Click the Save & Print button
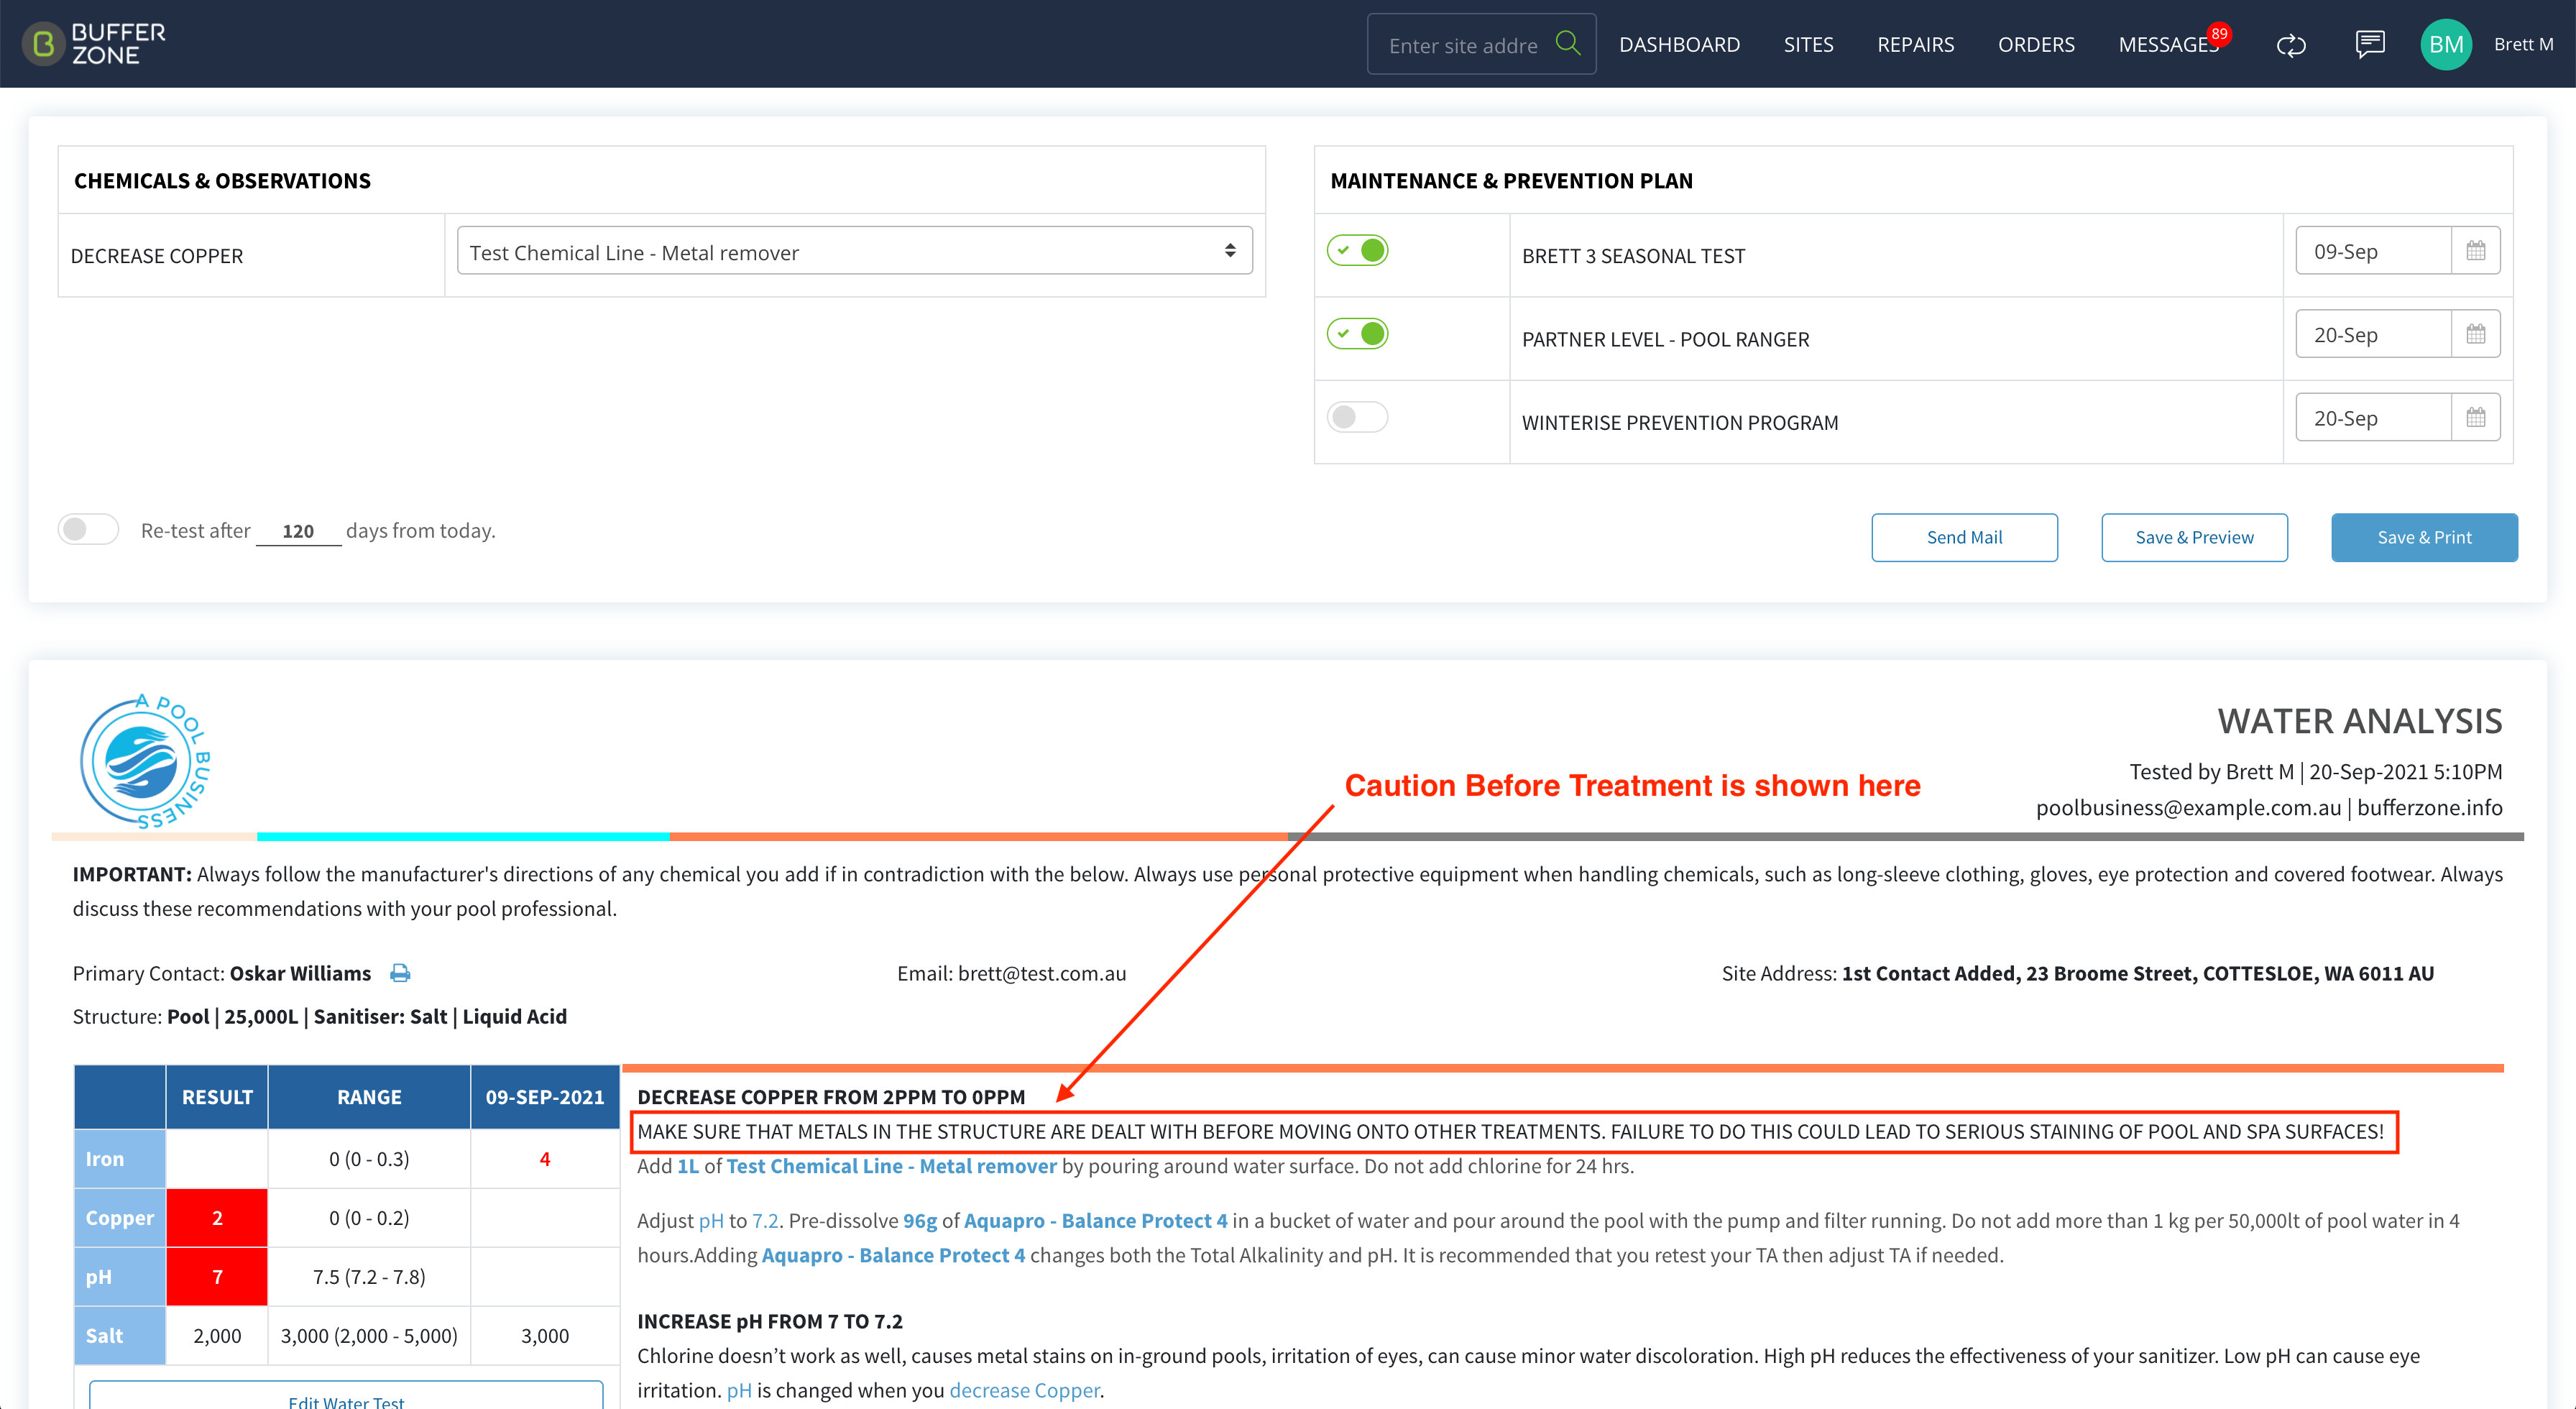The image size is (2576, 1409). [2424, 537]
